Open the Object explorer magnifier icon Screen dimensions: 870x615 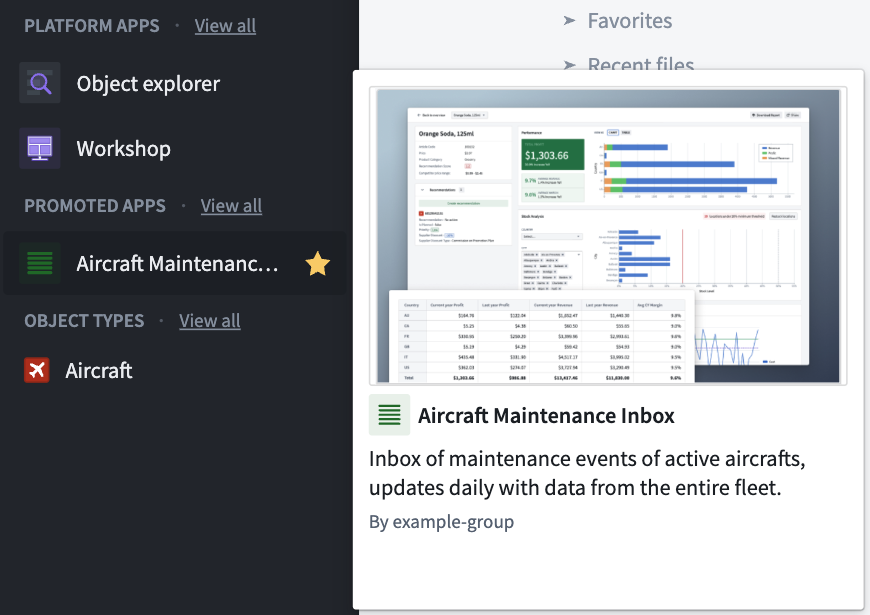pos(40,83)
